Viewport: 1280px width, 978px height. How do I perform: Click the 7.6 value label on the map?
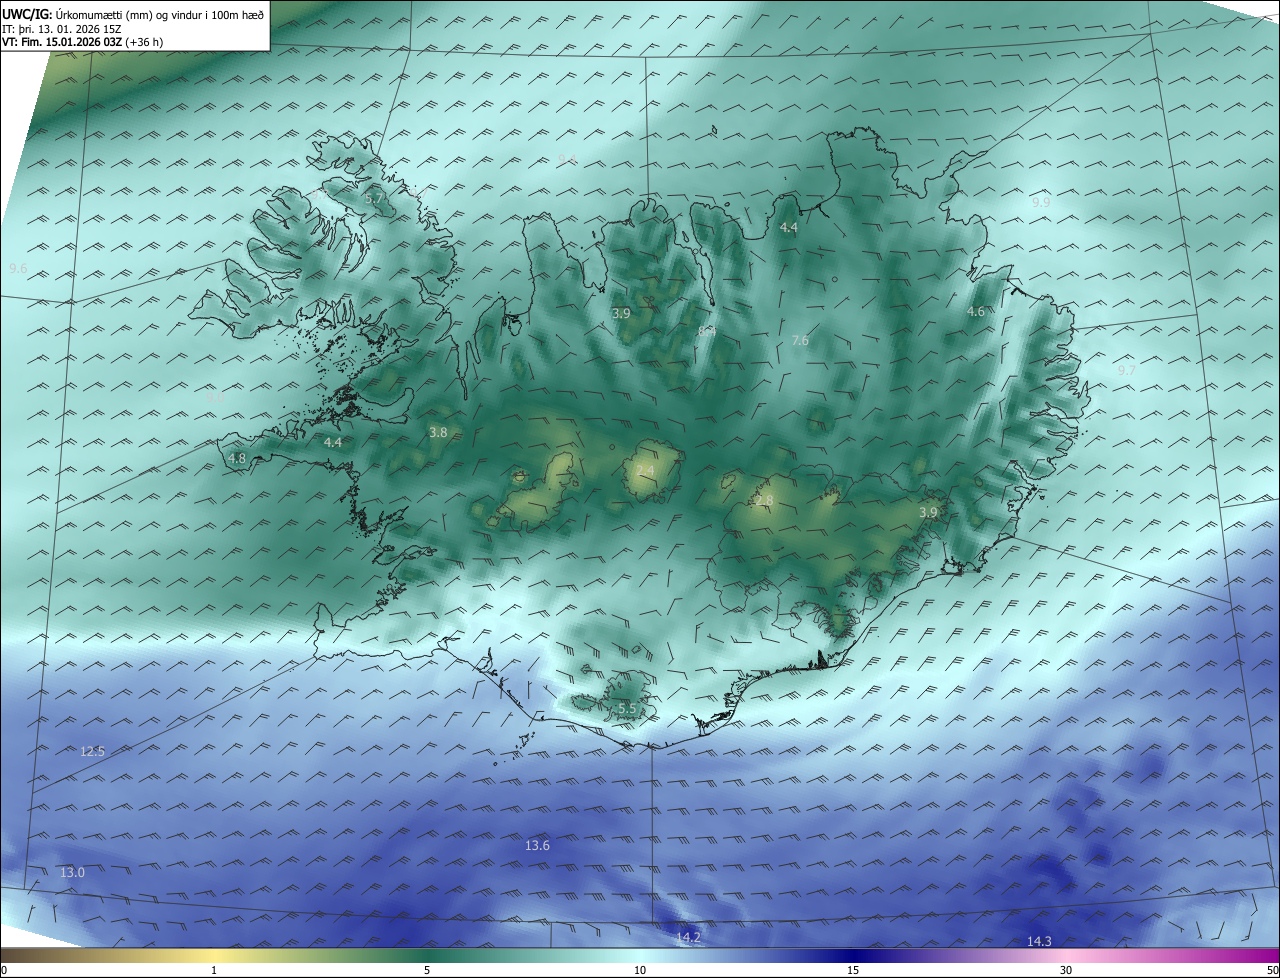click(x=800, y=341)
